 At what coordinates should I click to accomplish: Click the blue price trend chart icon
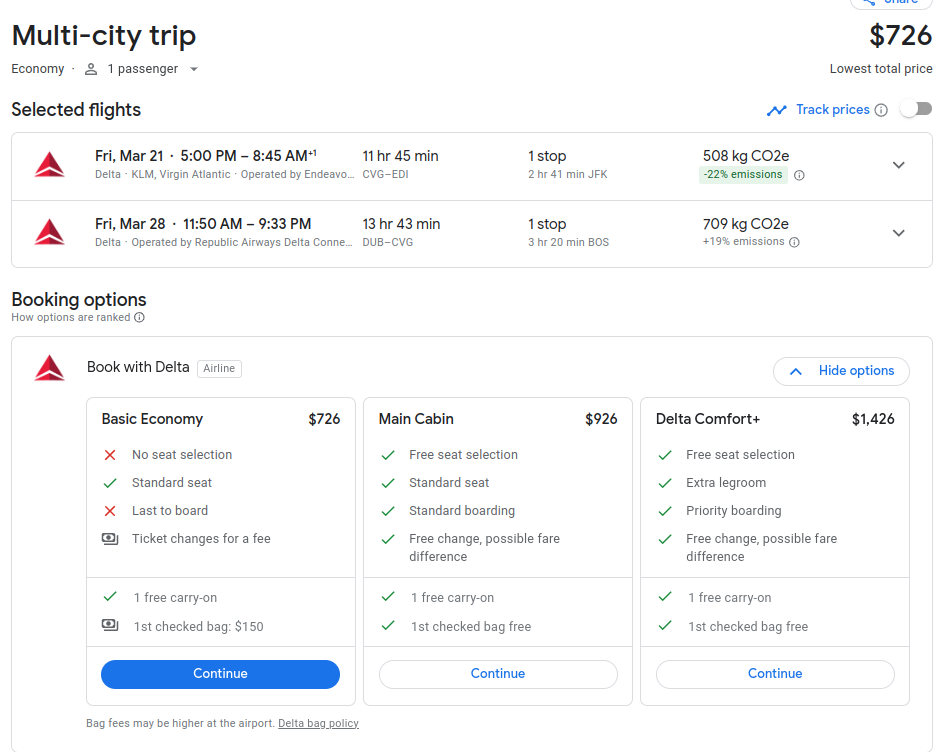coord(778,109)
